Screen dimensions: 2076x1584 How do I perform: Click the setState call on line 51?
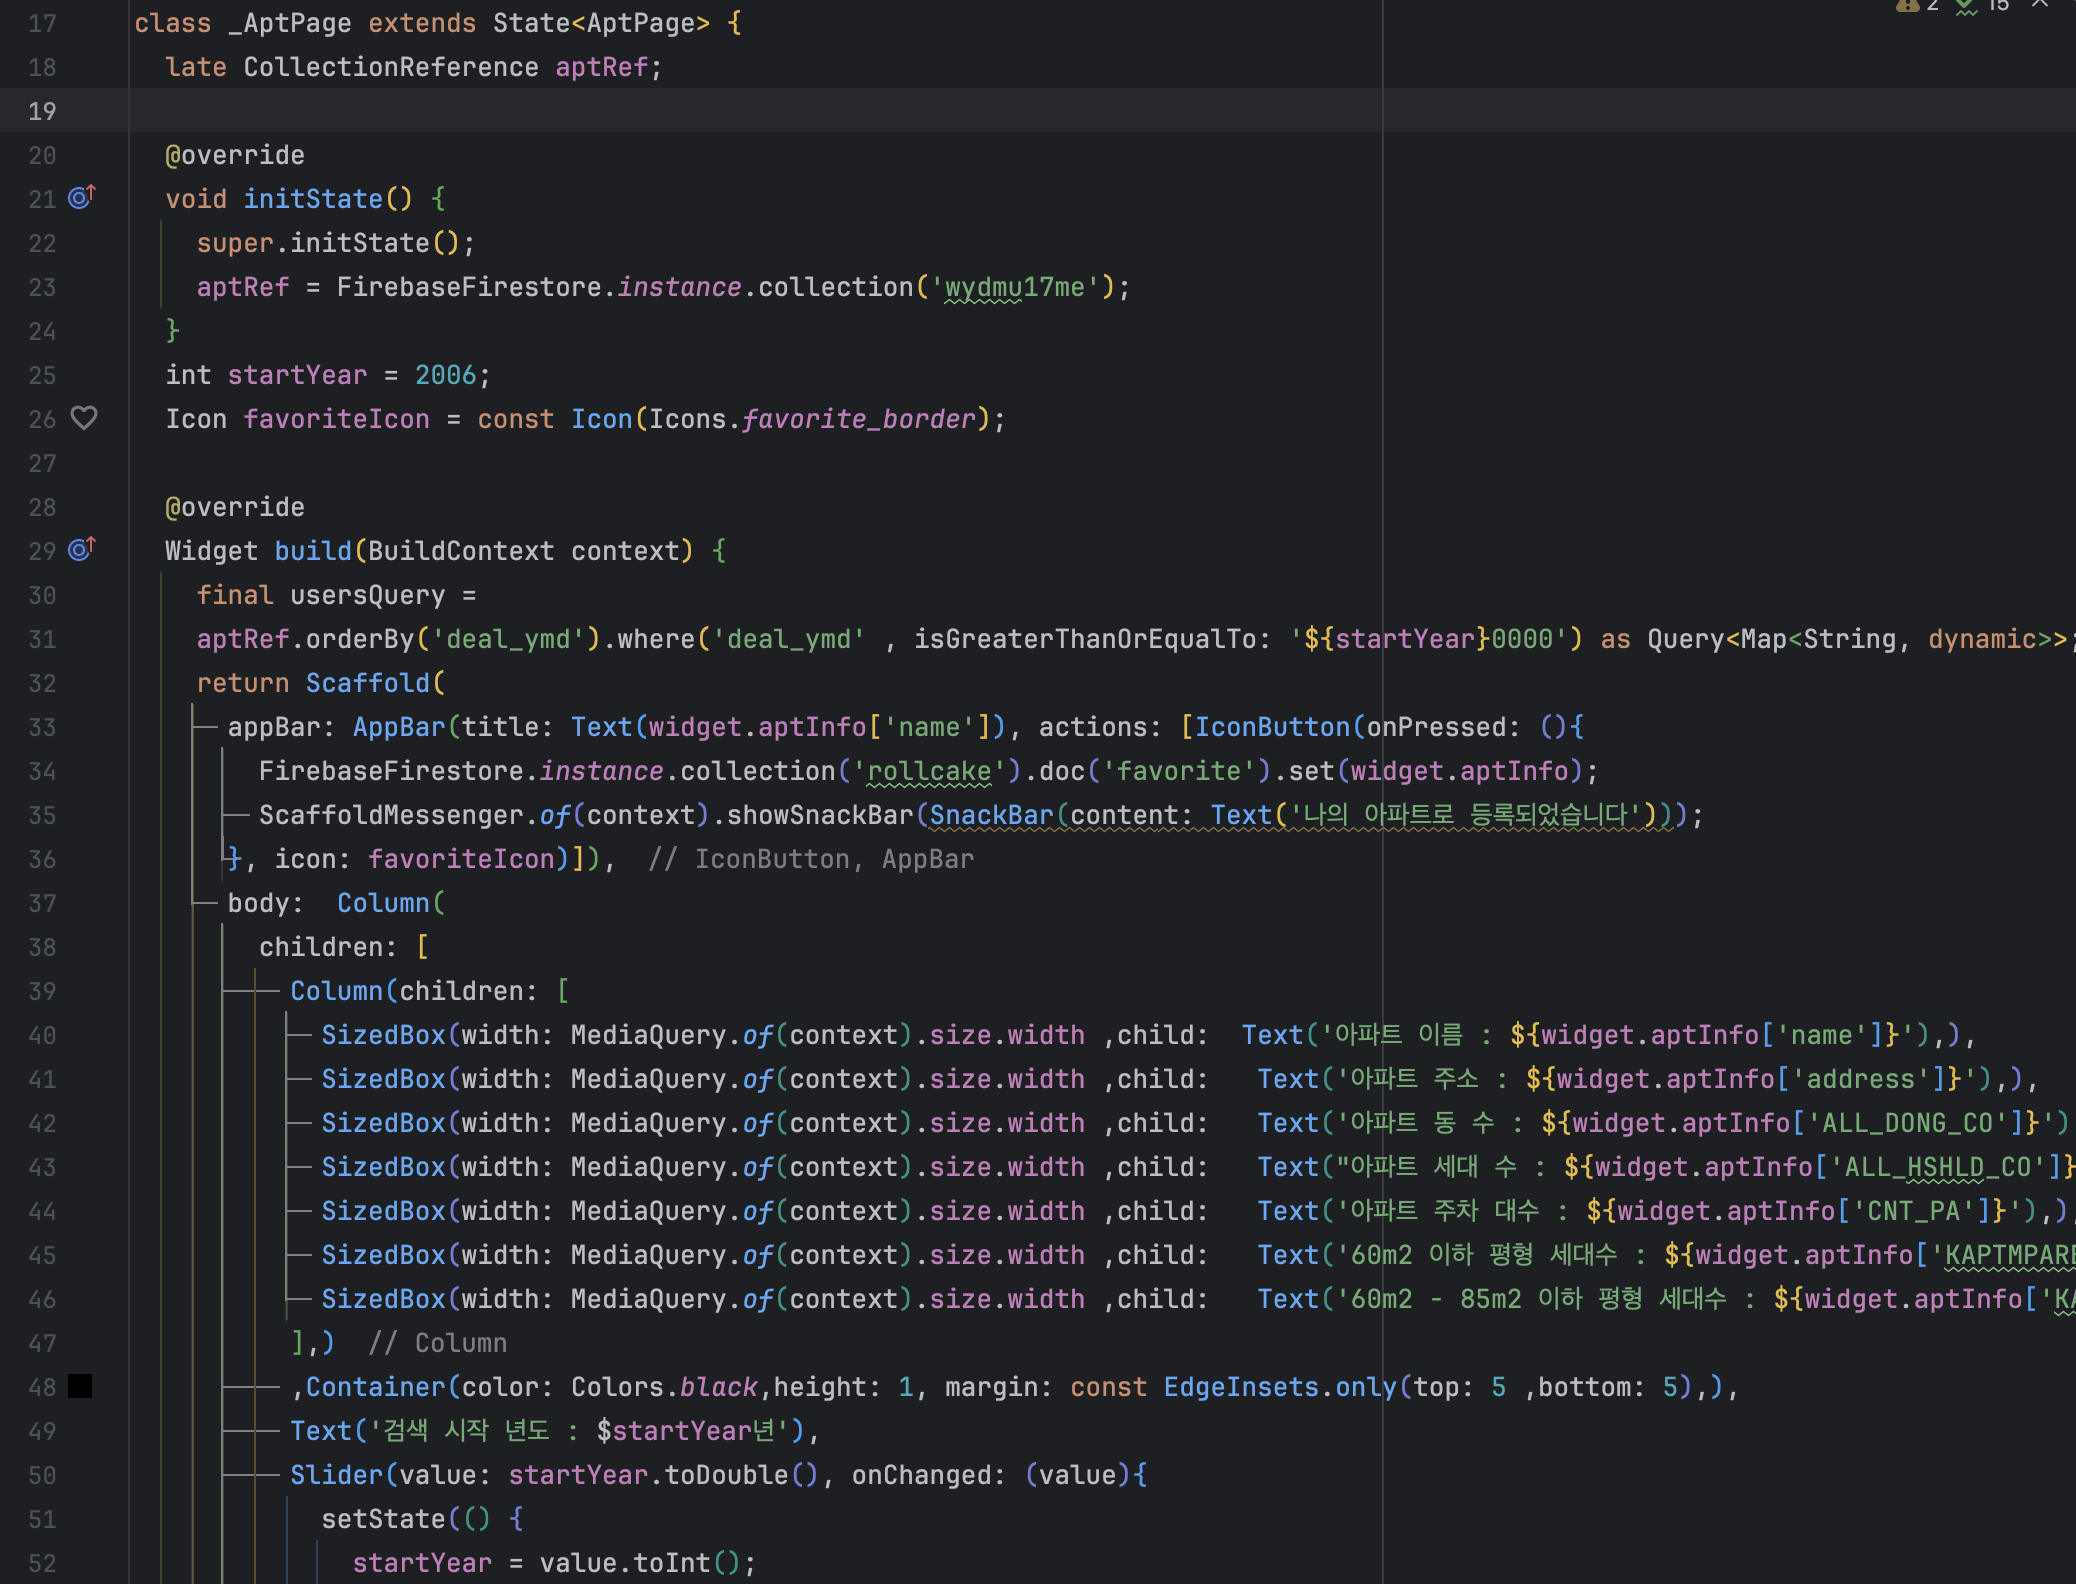[383, 1519]
